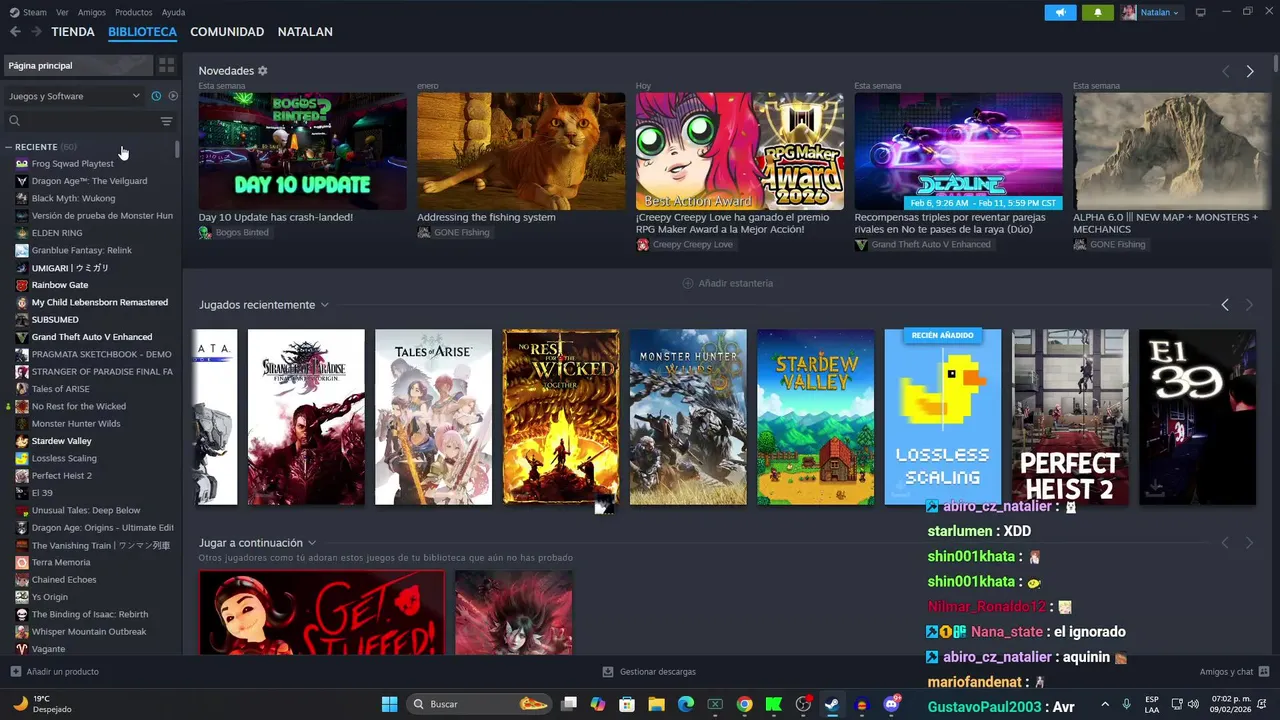
Task: Open Monster Hunter Wilds cover art
Action: [x=688, y=417]
